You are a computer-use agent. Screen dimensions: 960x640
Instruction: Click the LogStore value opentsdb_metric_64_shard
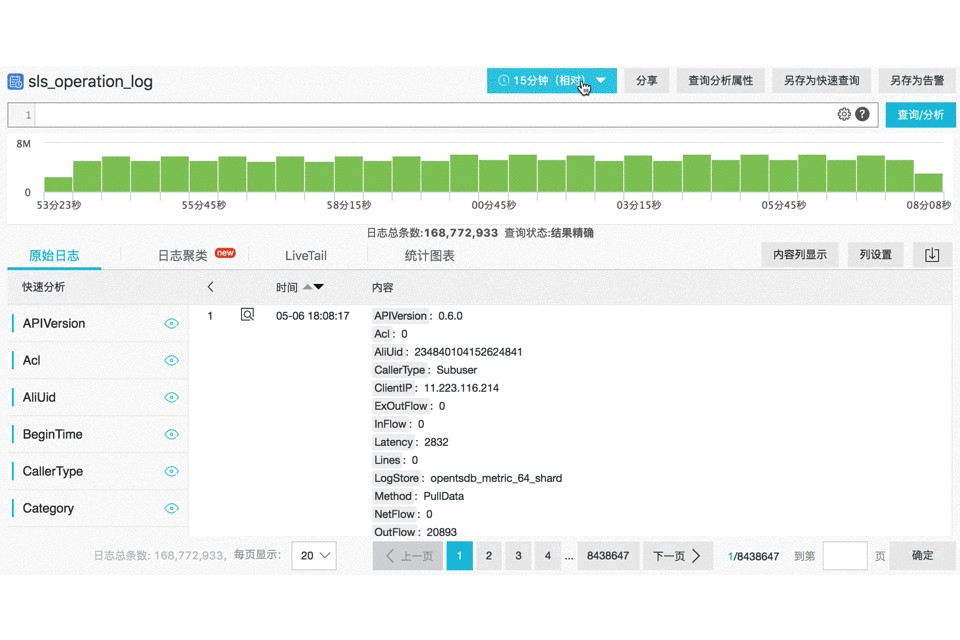coord(496,478)
